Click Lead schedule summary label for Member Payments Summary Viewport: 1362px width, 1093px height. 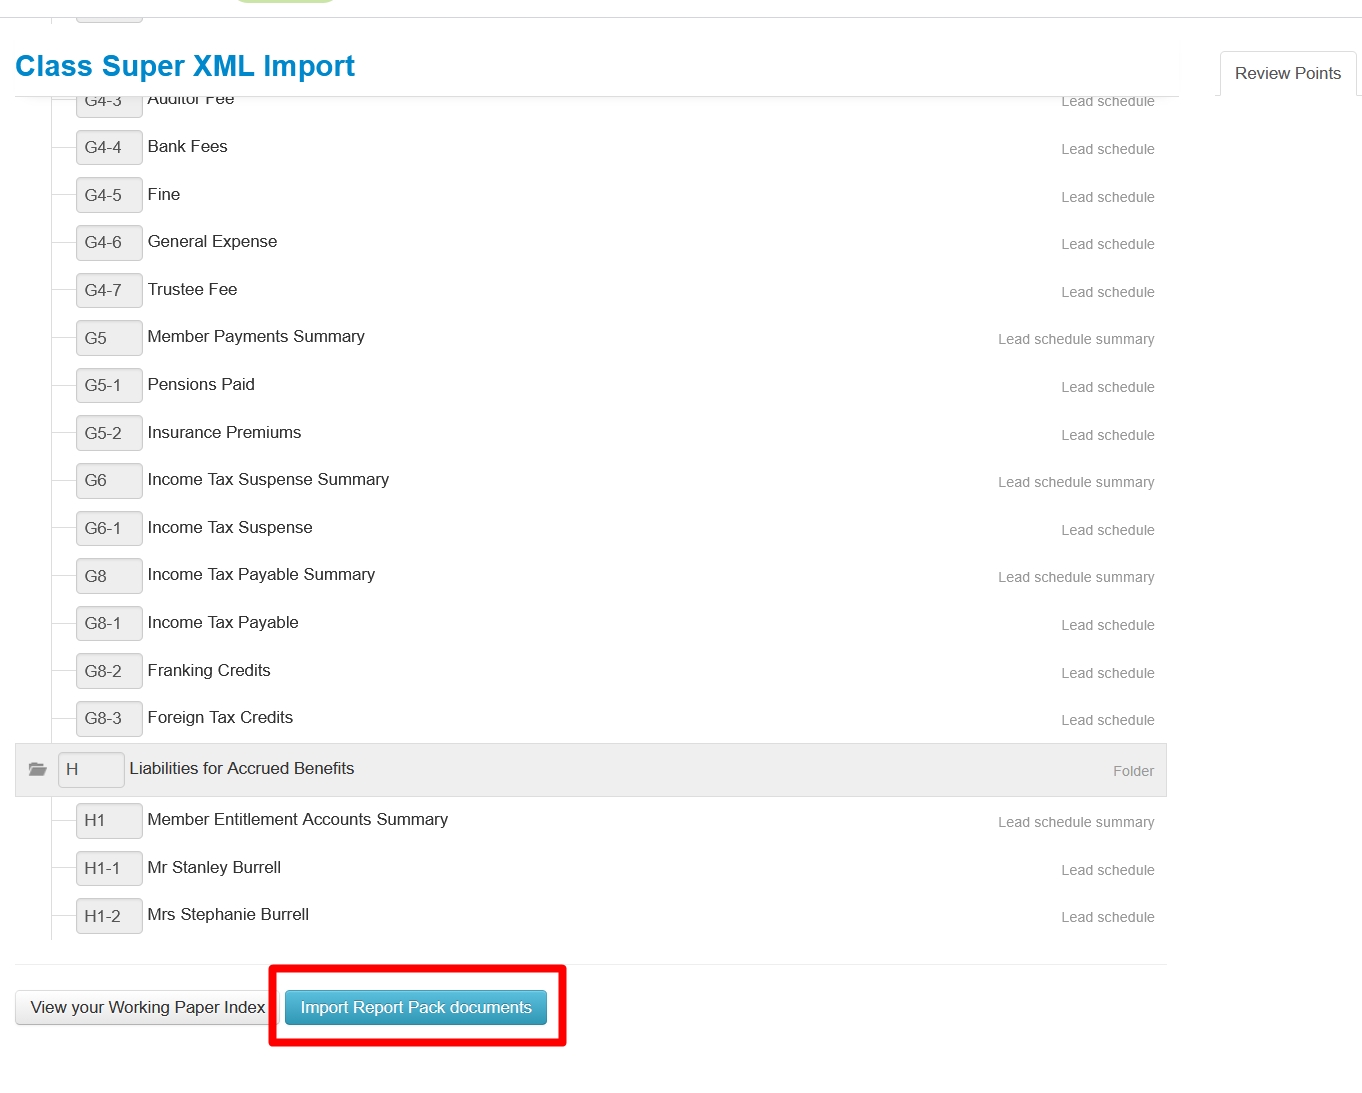(1076, 339)
